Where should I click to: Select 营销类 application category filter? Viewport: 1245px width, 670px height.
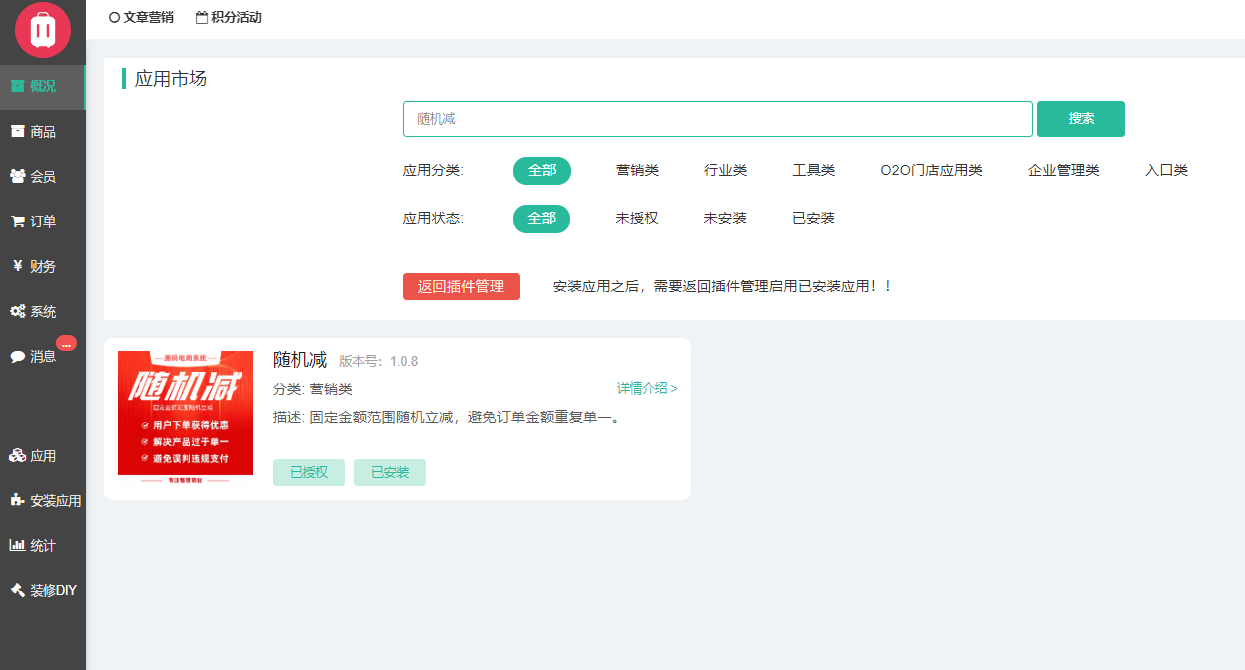(x=637, y=171)
